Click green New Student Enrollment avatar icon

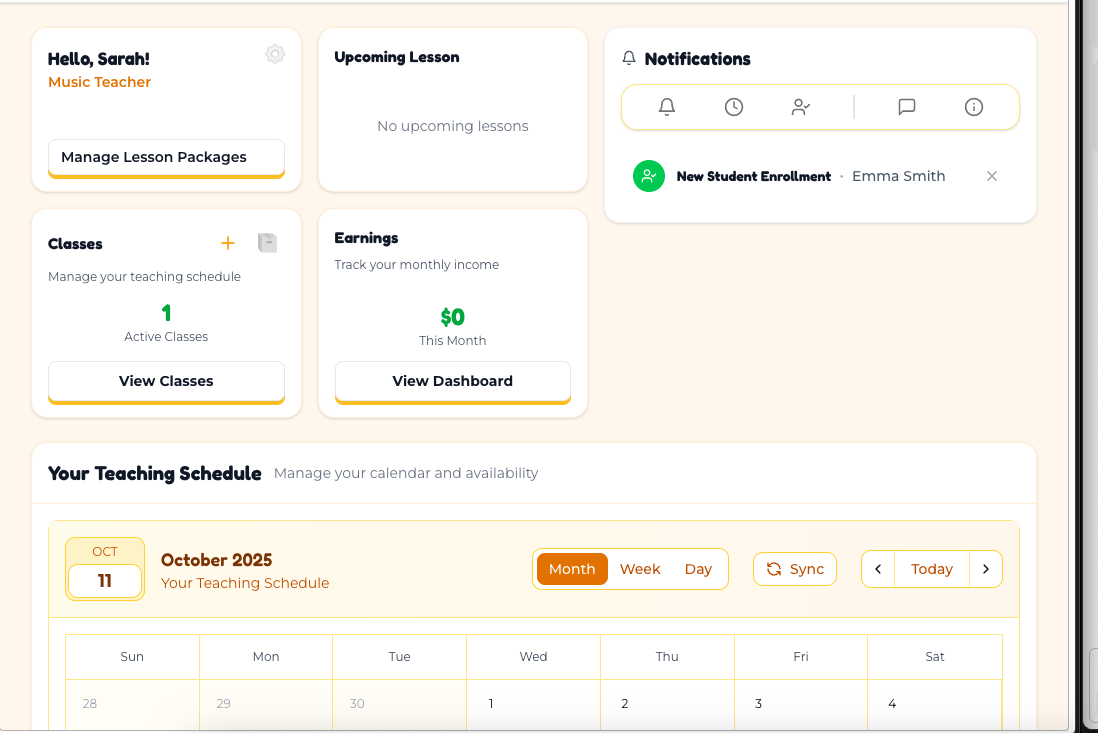click(x=649, y=176)
